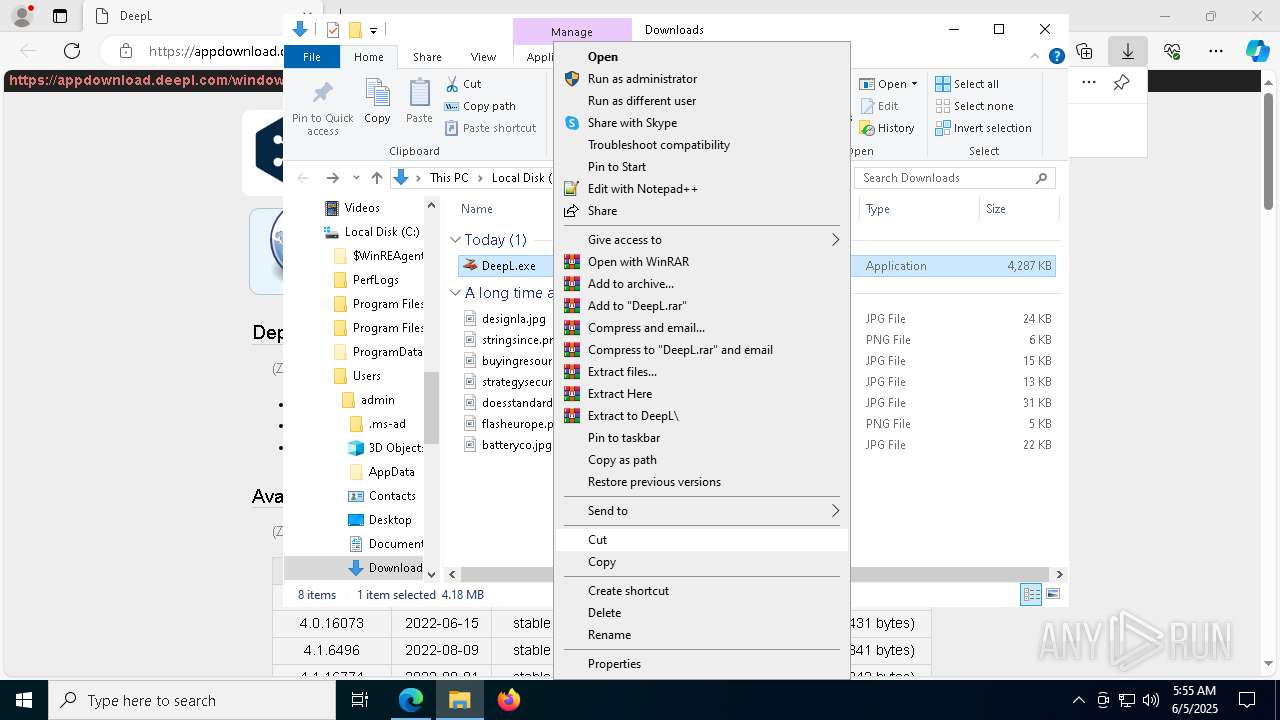Select Add to archive... option
The width and height of the screenshot is (1280, 720).
[630, 284]
